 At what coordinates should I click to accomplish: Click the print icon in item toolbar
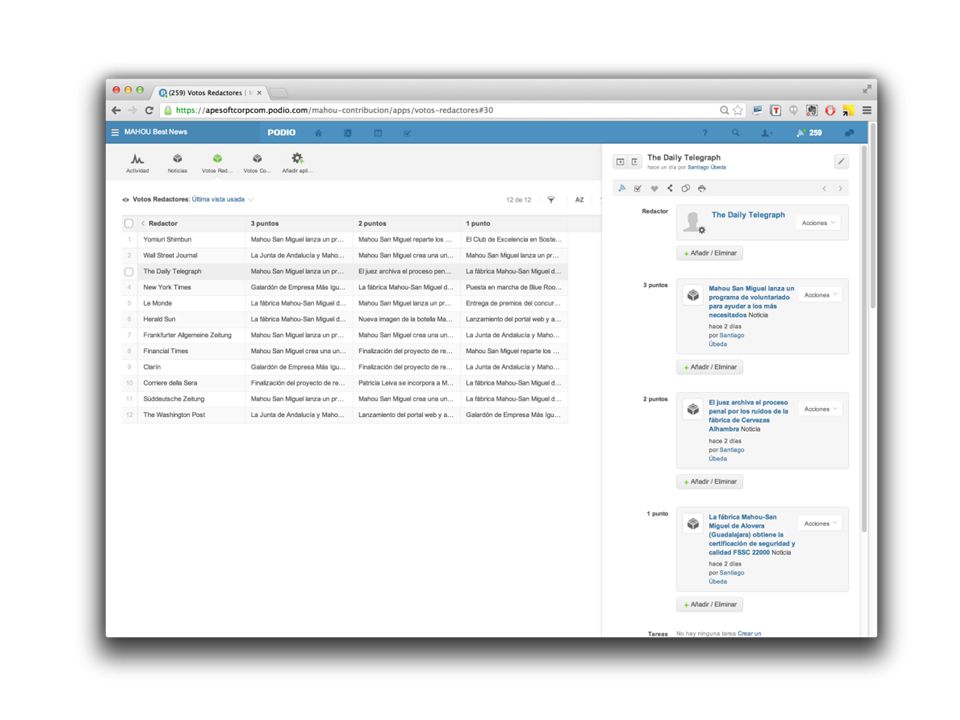(702, 189)
